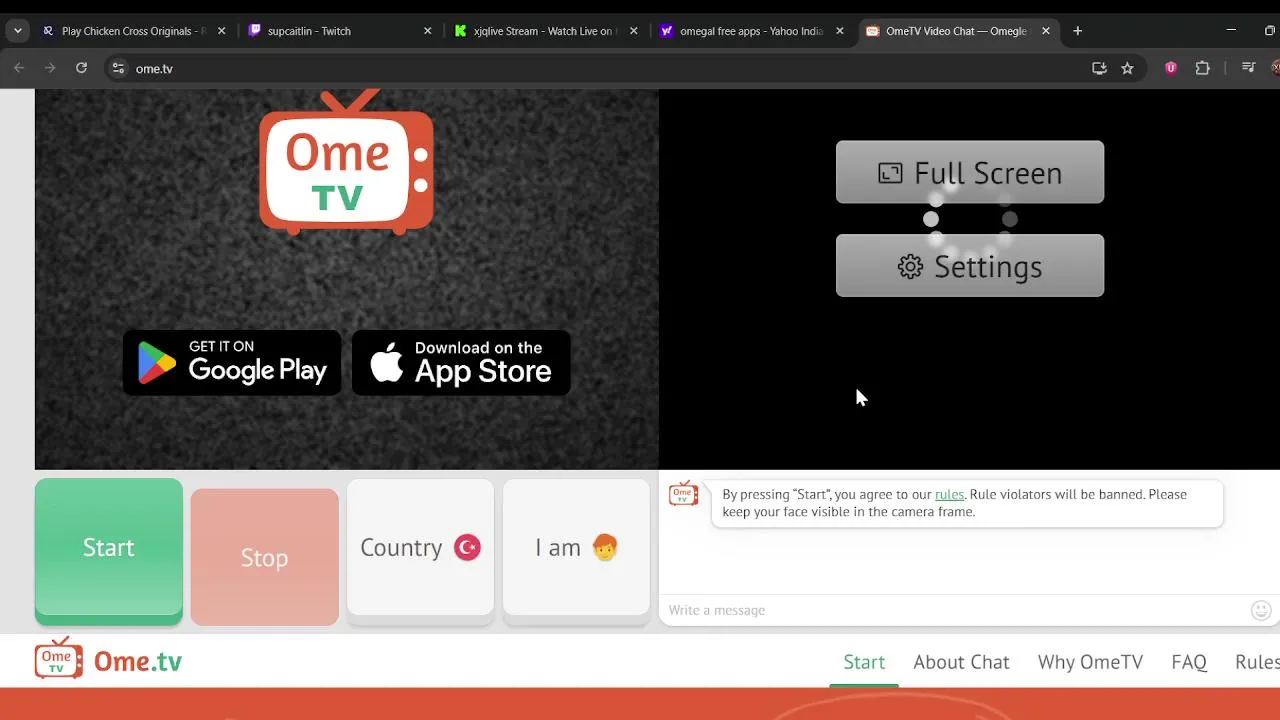Image resolution: width=1280 pixels, height=720 pixels.
Task: Open the rules link in chat notice
Action: 949,494
